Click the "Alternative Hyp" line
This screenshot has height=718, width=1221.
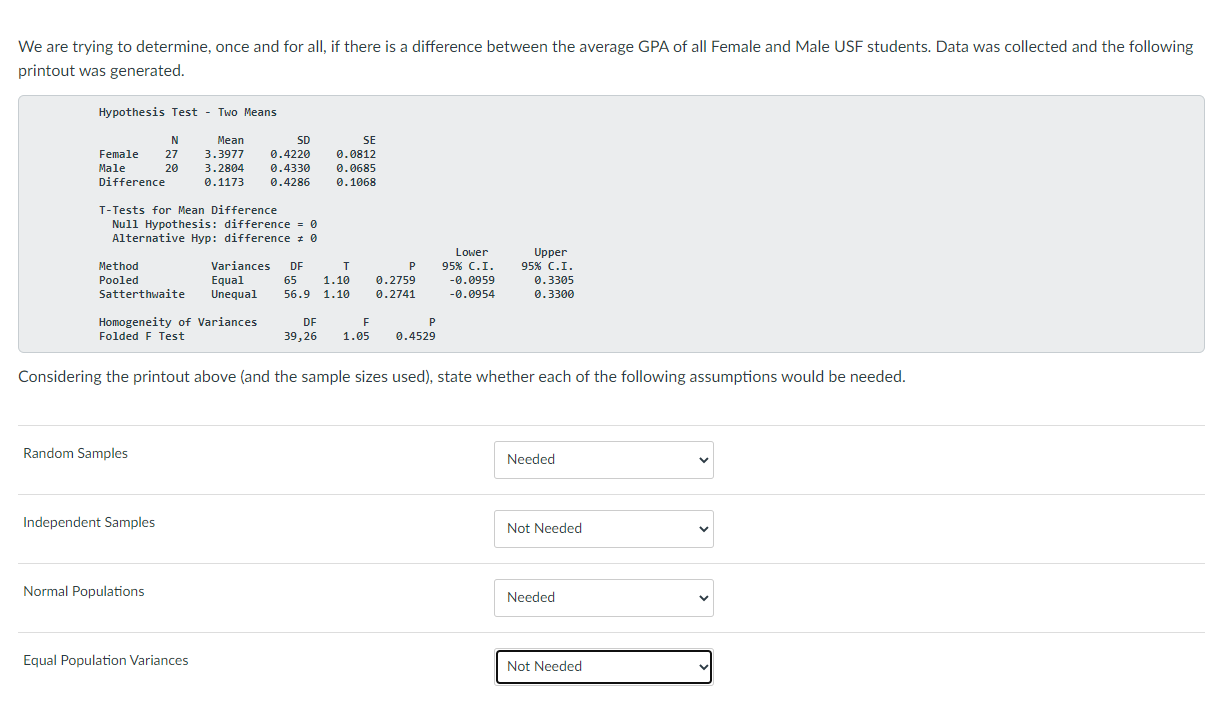[x=214, y=239]
